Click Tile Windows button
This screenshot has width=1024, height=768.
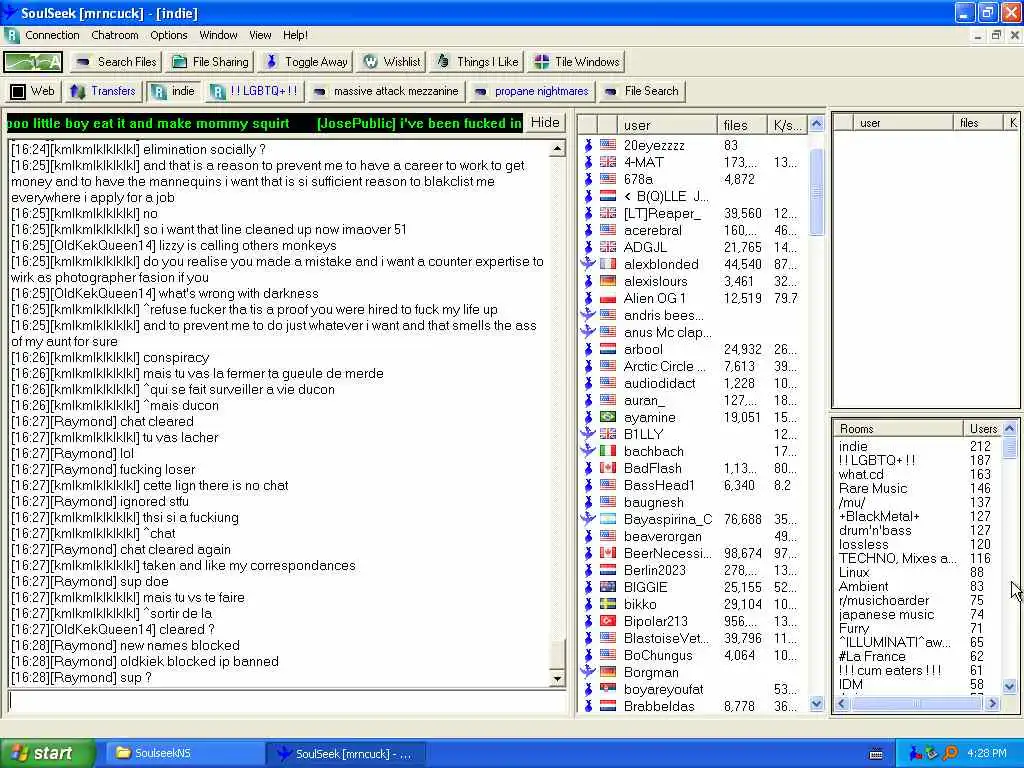[577, 62]
